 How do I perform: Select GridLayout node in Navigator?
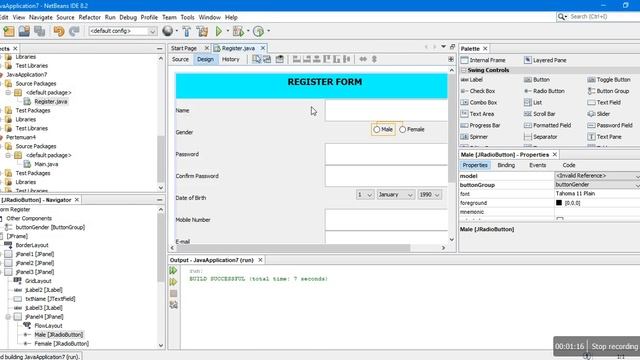38,281
